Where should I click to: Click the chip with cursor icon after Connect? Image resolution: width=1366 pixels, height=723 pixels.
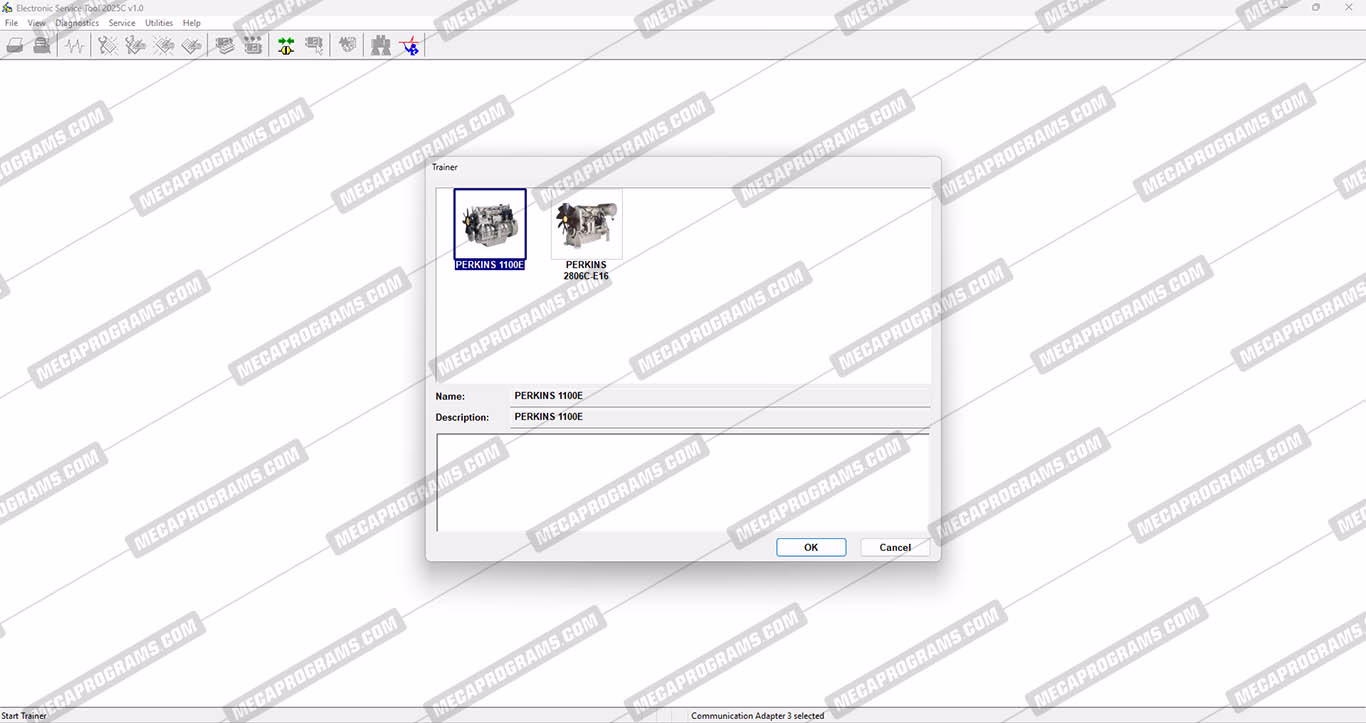pos(315,45)
